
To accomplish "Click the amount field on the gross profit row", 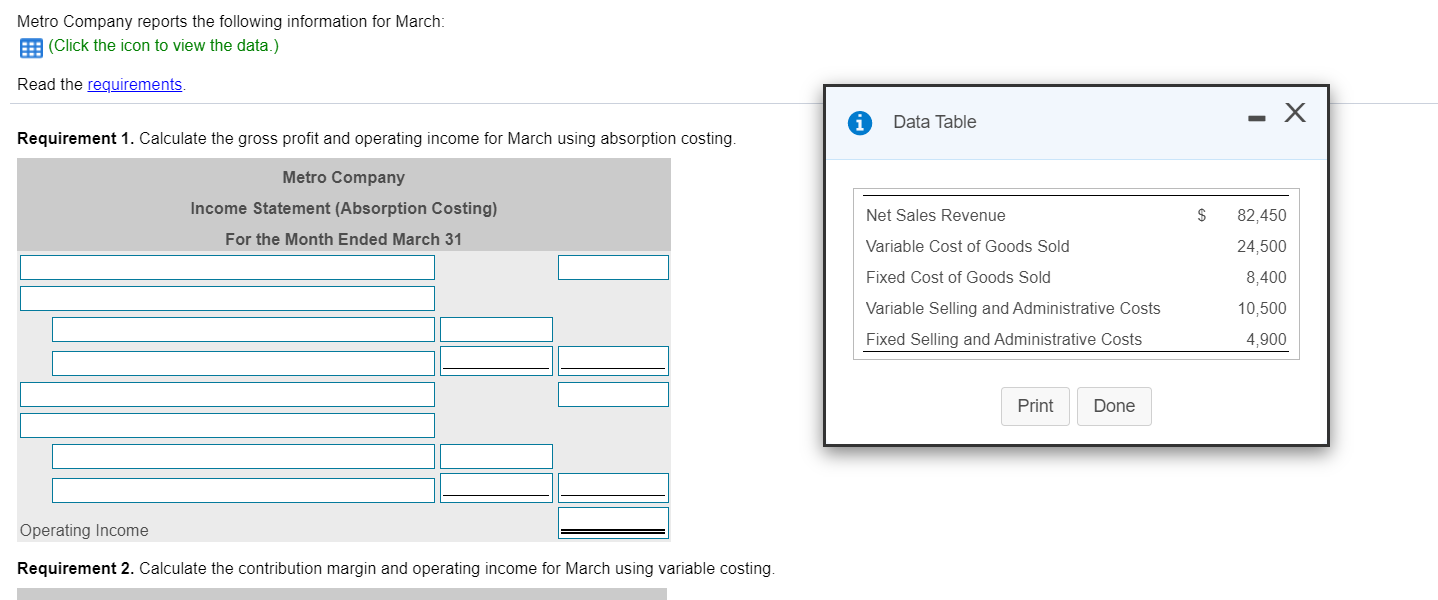I will pyautogui.click(x=613, y=394).
